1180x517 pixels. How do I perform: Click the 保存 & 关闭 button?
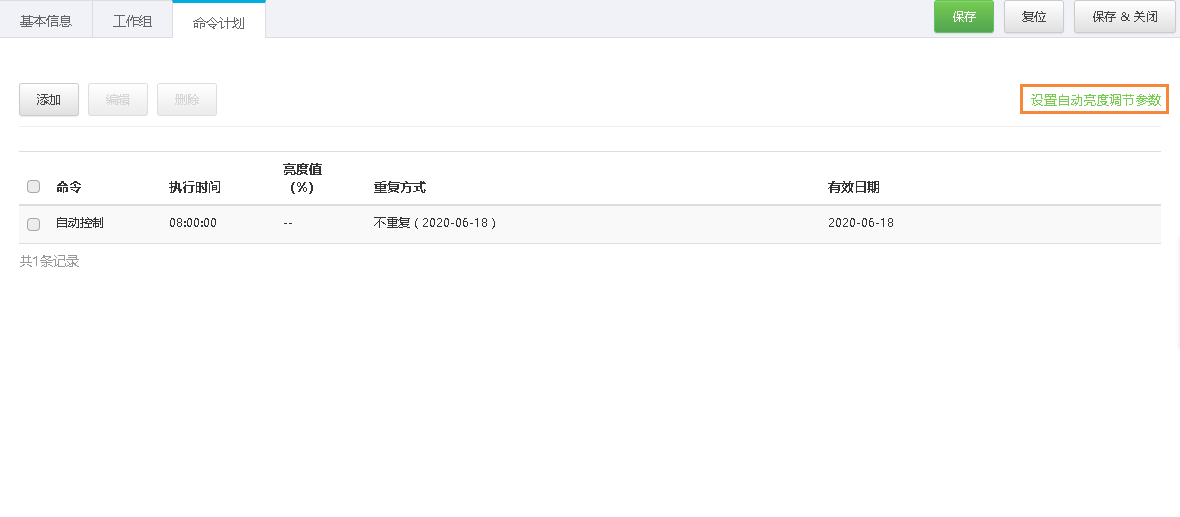[x=1124, y=17]
